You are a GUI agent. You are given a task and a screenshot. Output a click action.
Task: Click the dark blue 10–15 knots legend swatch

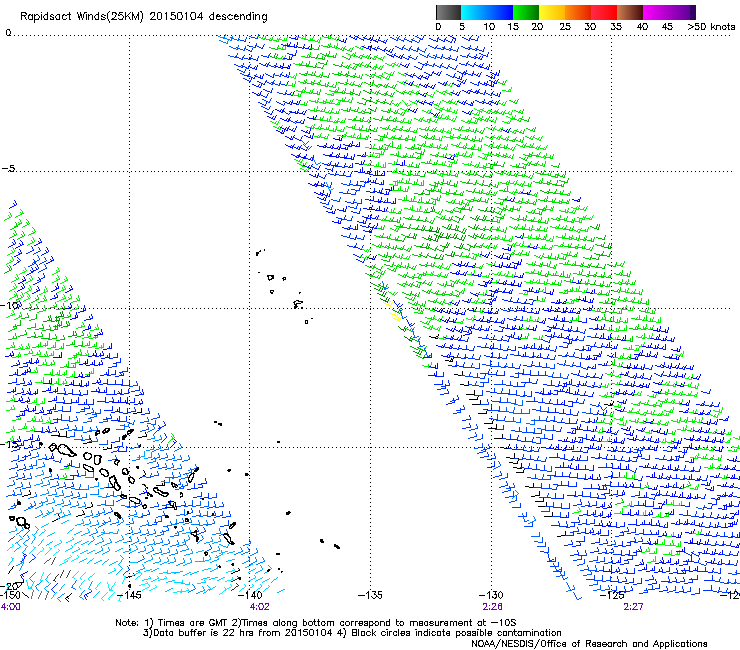[500, 12]
